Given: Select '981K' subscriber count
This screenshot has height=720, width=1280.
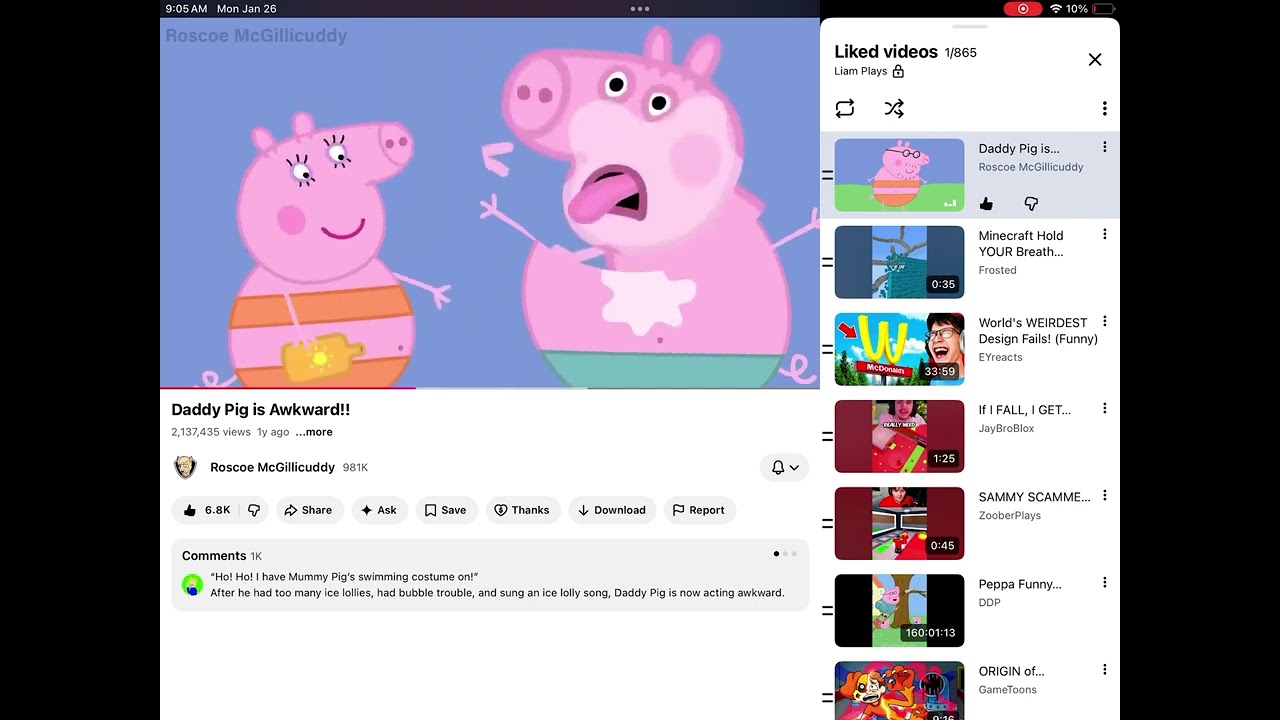Looking at the screenshot, I should tap(356, 467).
